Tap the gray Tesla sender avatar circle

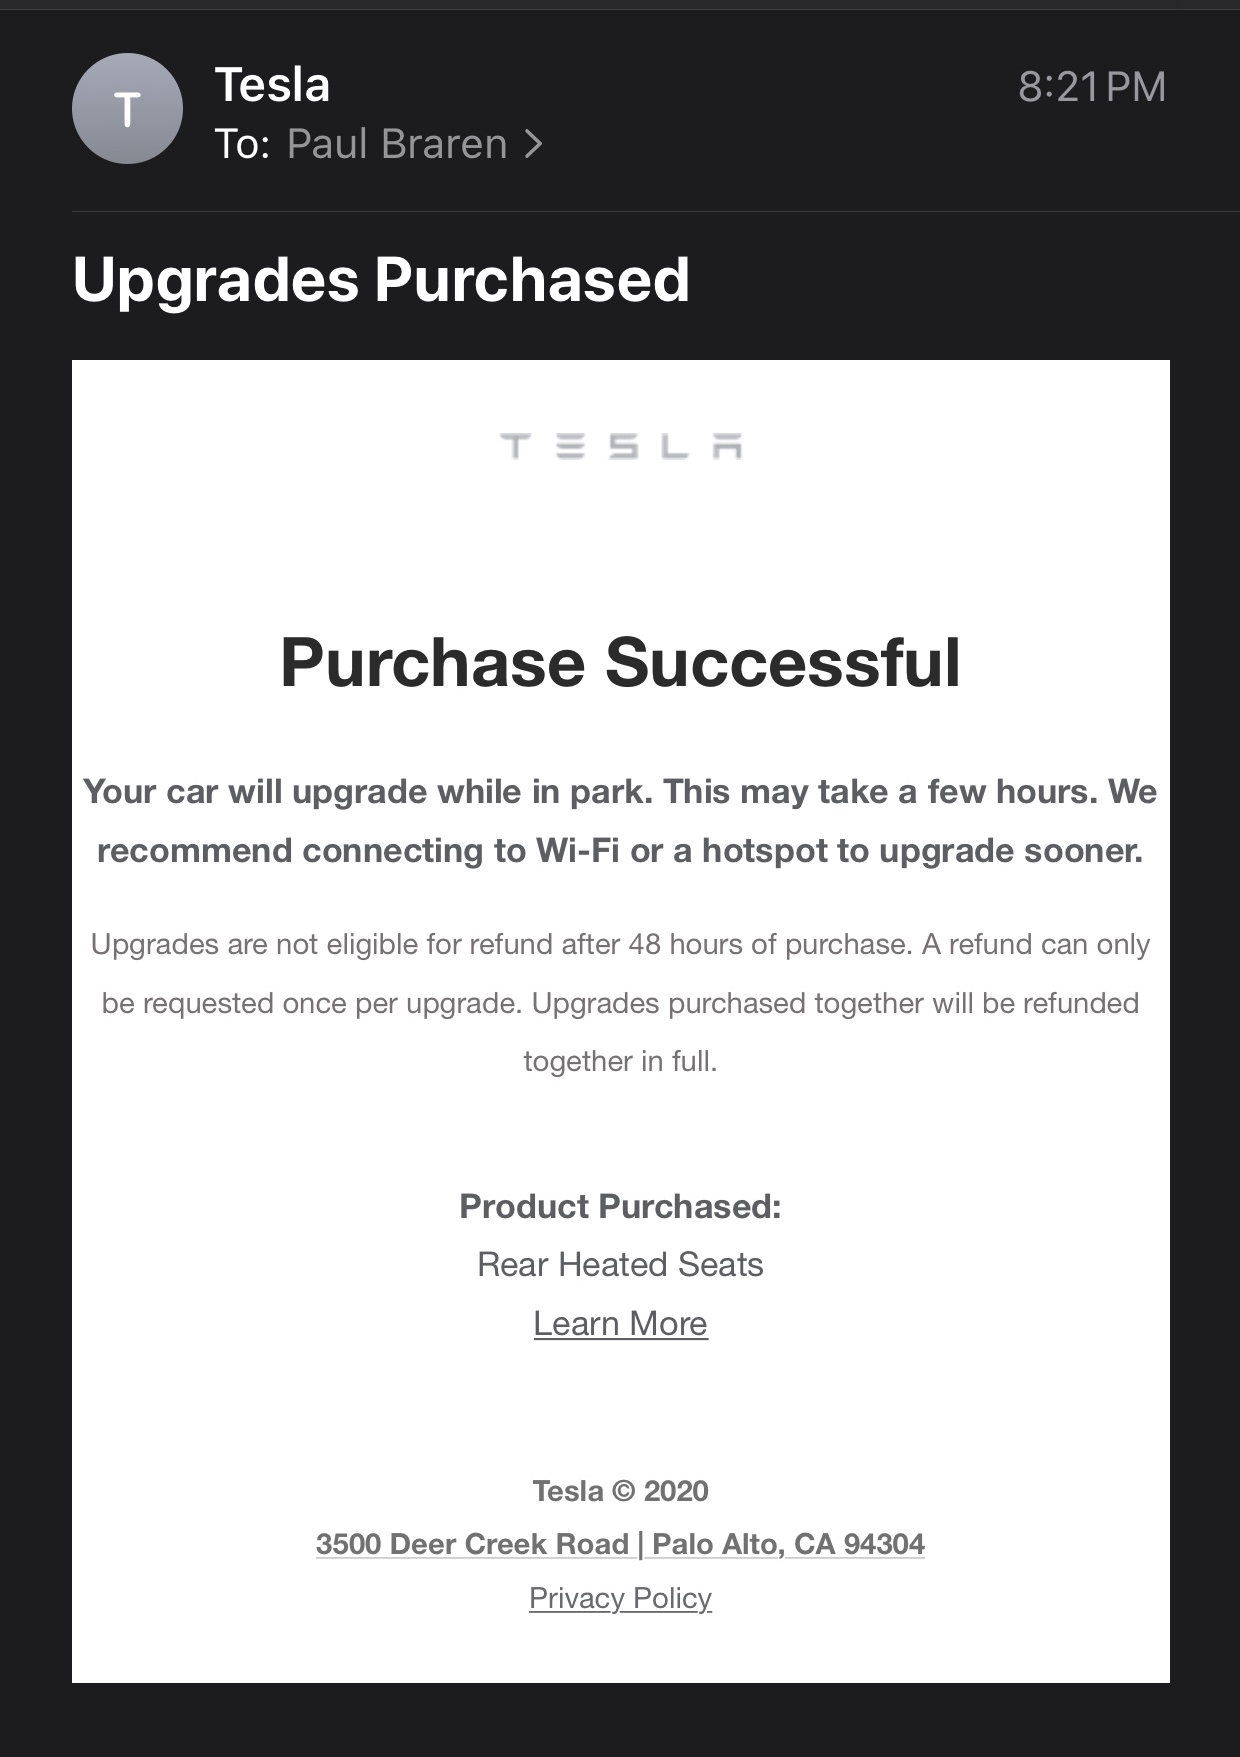point(127,108)
